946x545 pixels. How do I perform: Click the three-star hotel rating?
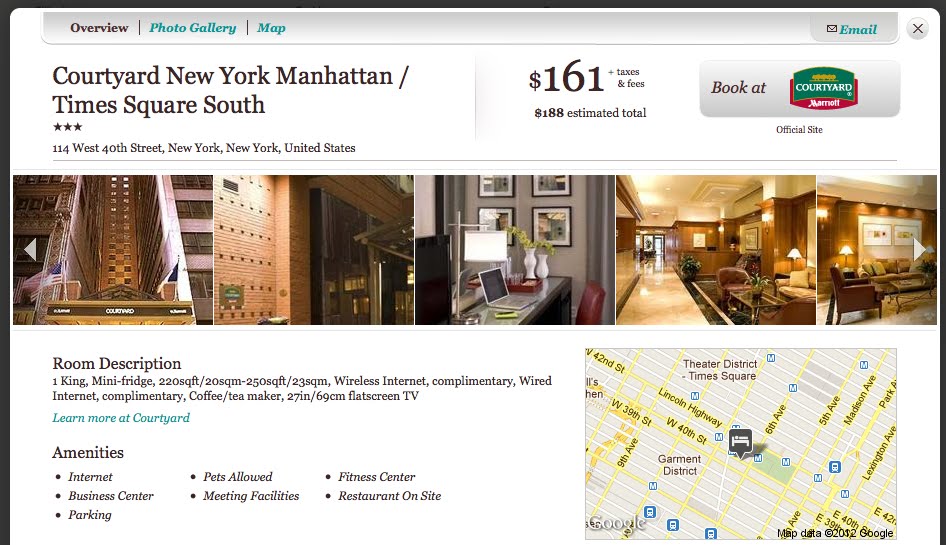point(67,127)
